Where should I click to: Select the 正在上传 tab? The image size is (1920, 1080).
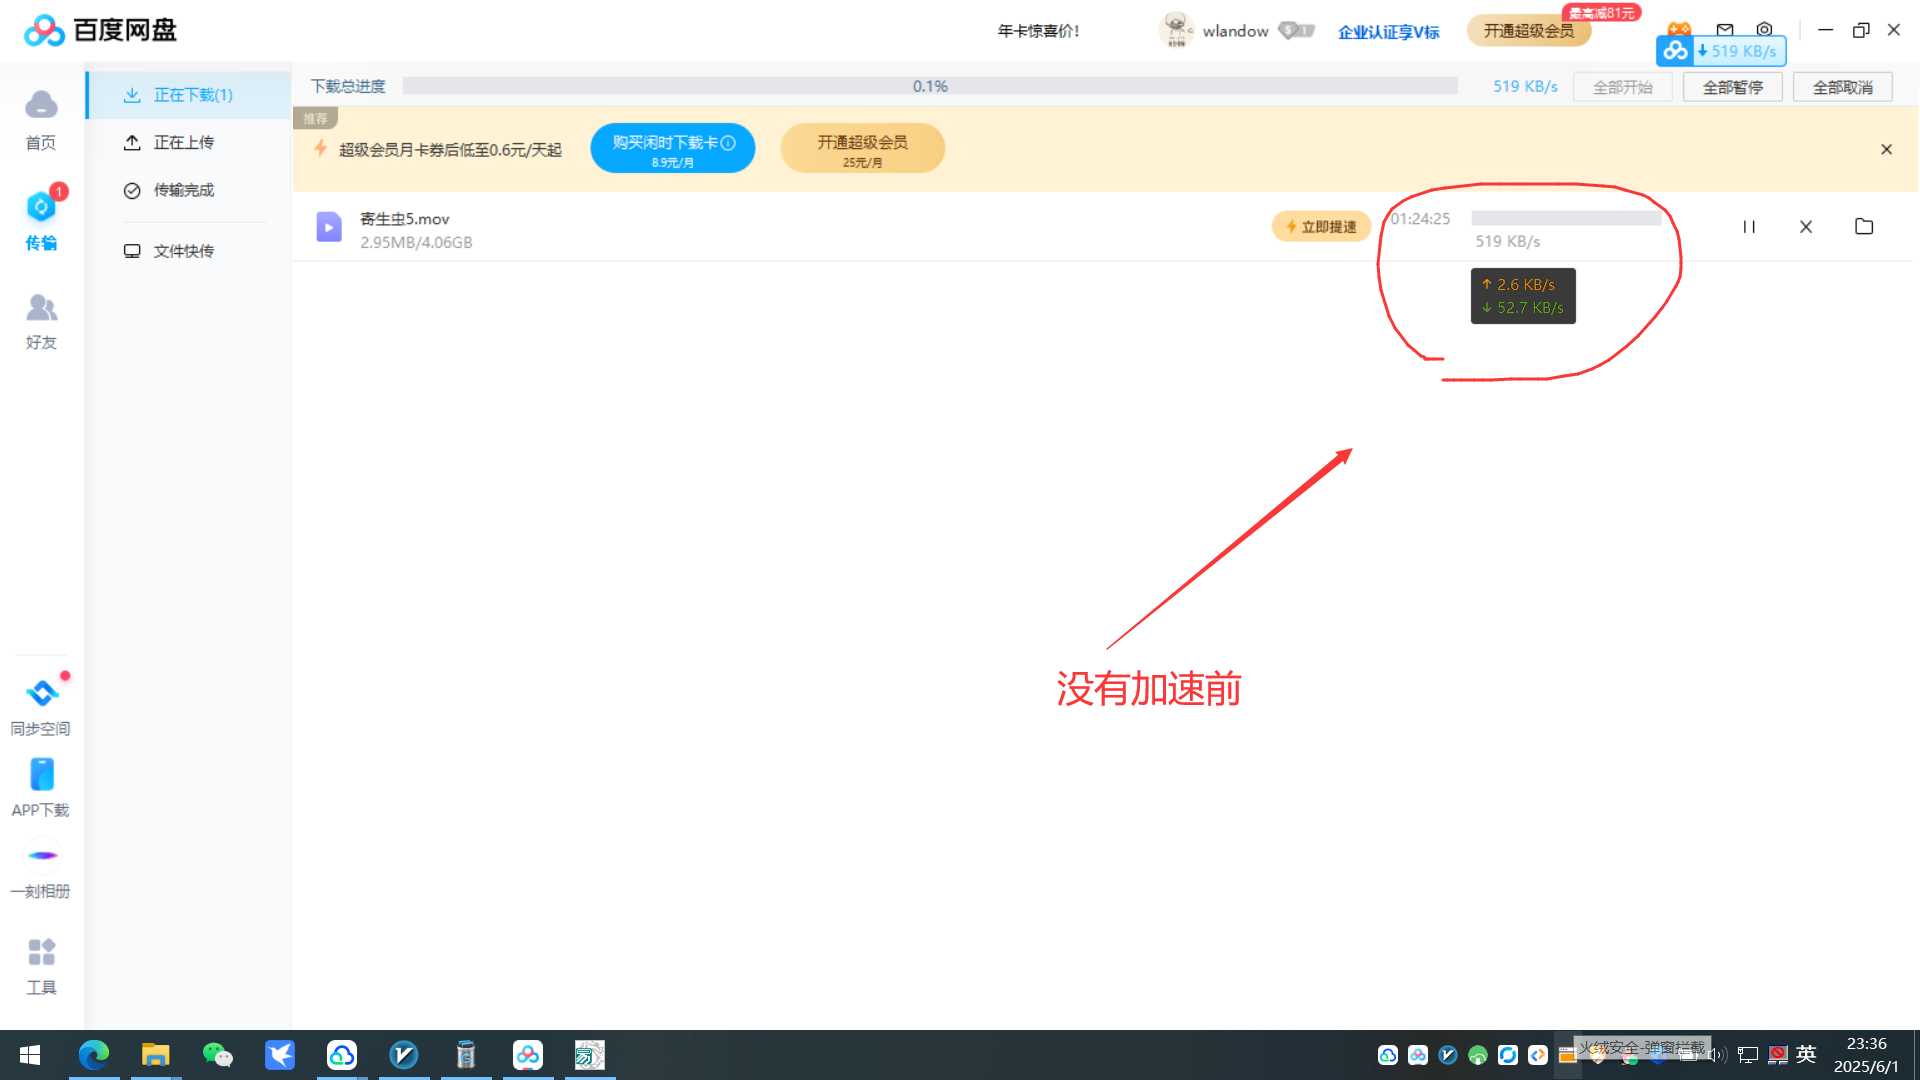click(x=189, y=143)
